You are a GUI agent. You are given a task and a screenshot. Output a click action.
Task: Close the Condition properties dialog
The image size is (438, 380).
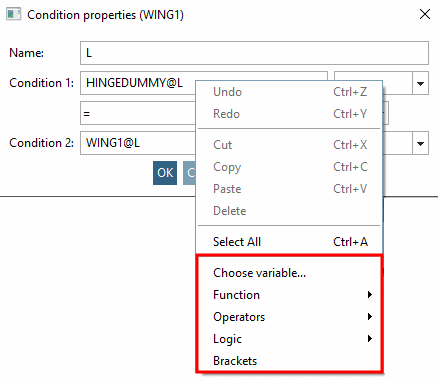425,14
